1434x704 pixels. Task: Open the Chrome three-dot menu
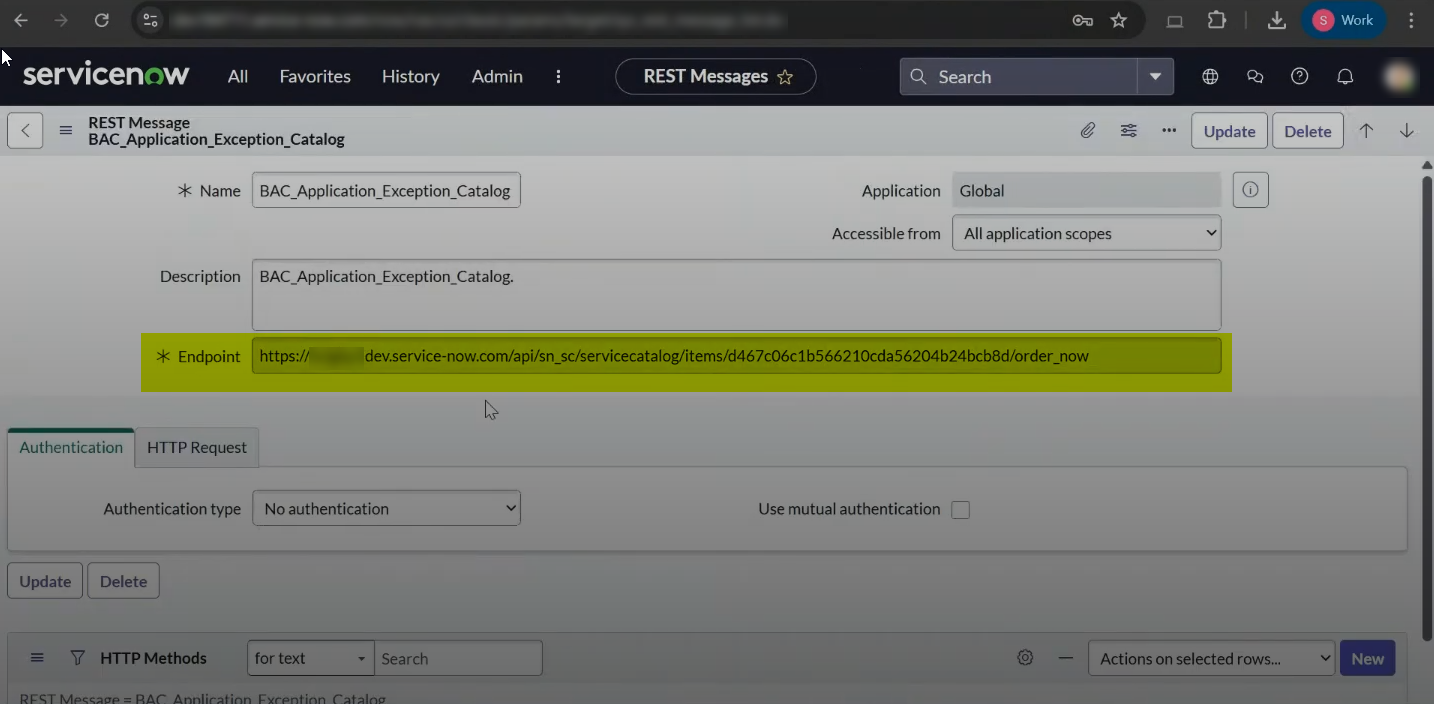pos(1411,20)
